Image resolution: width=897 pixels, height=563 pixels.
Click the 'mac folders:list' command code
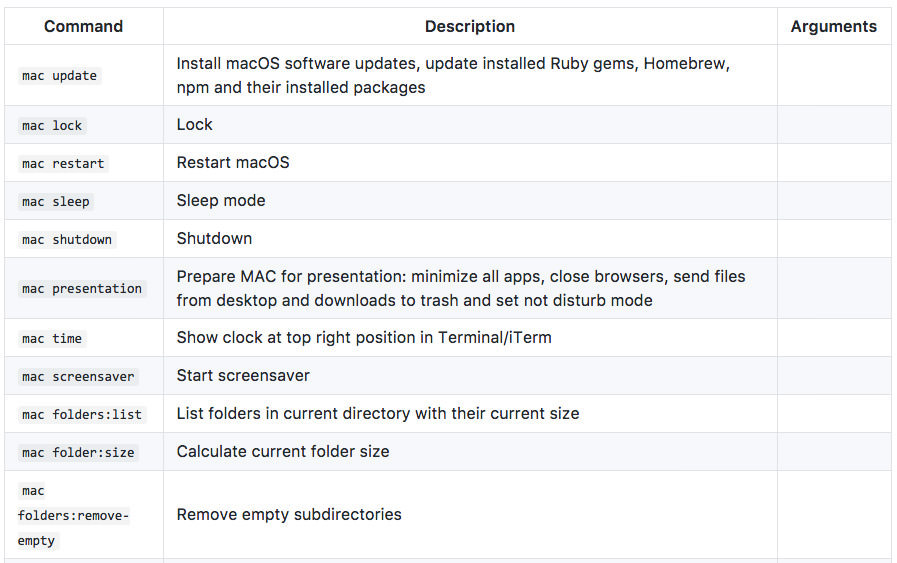pyautogui.click(x=82, y=415)
